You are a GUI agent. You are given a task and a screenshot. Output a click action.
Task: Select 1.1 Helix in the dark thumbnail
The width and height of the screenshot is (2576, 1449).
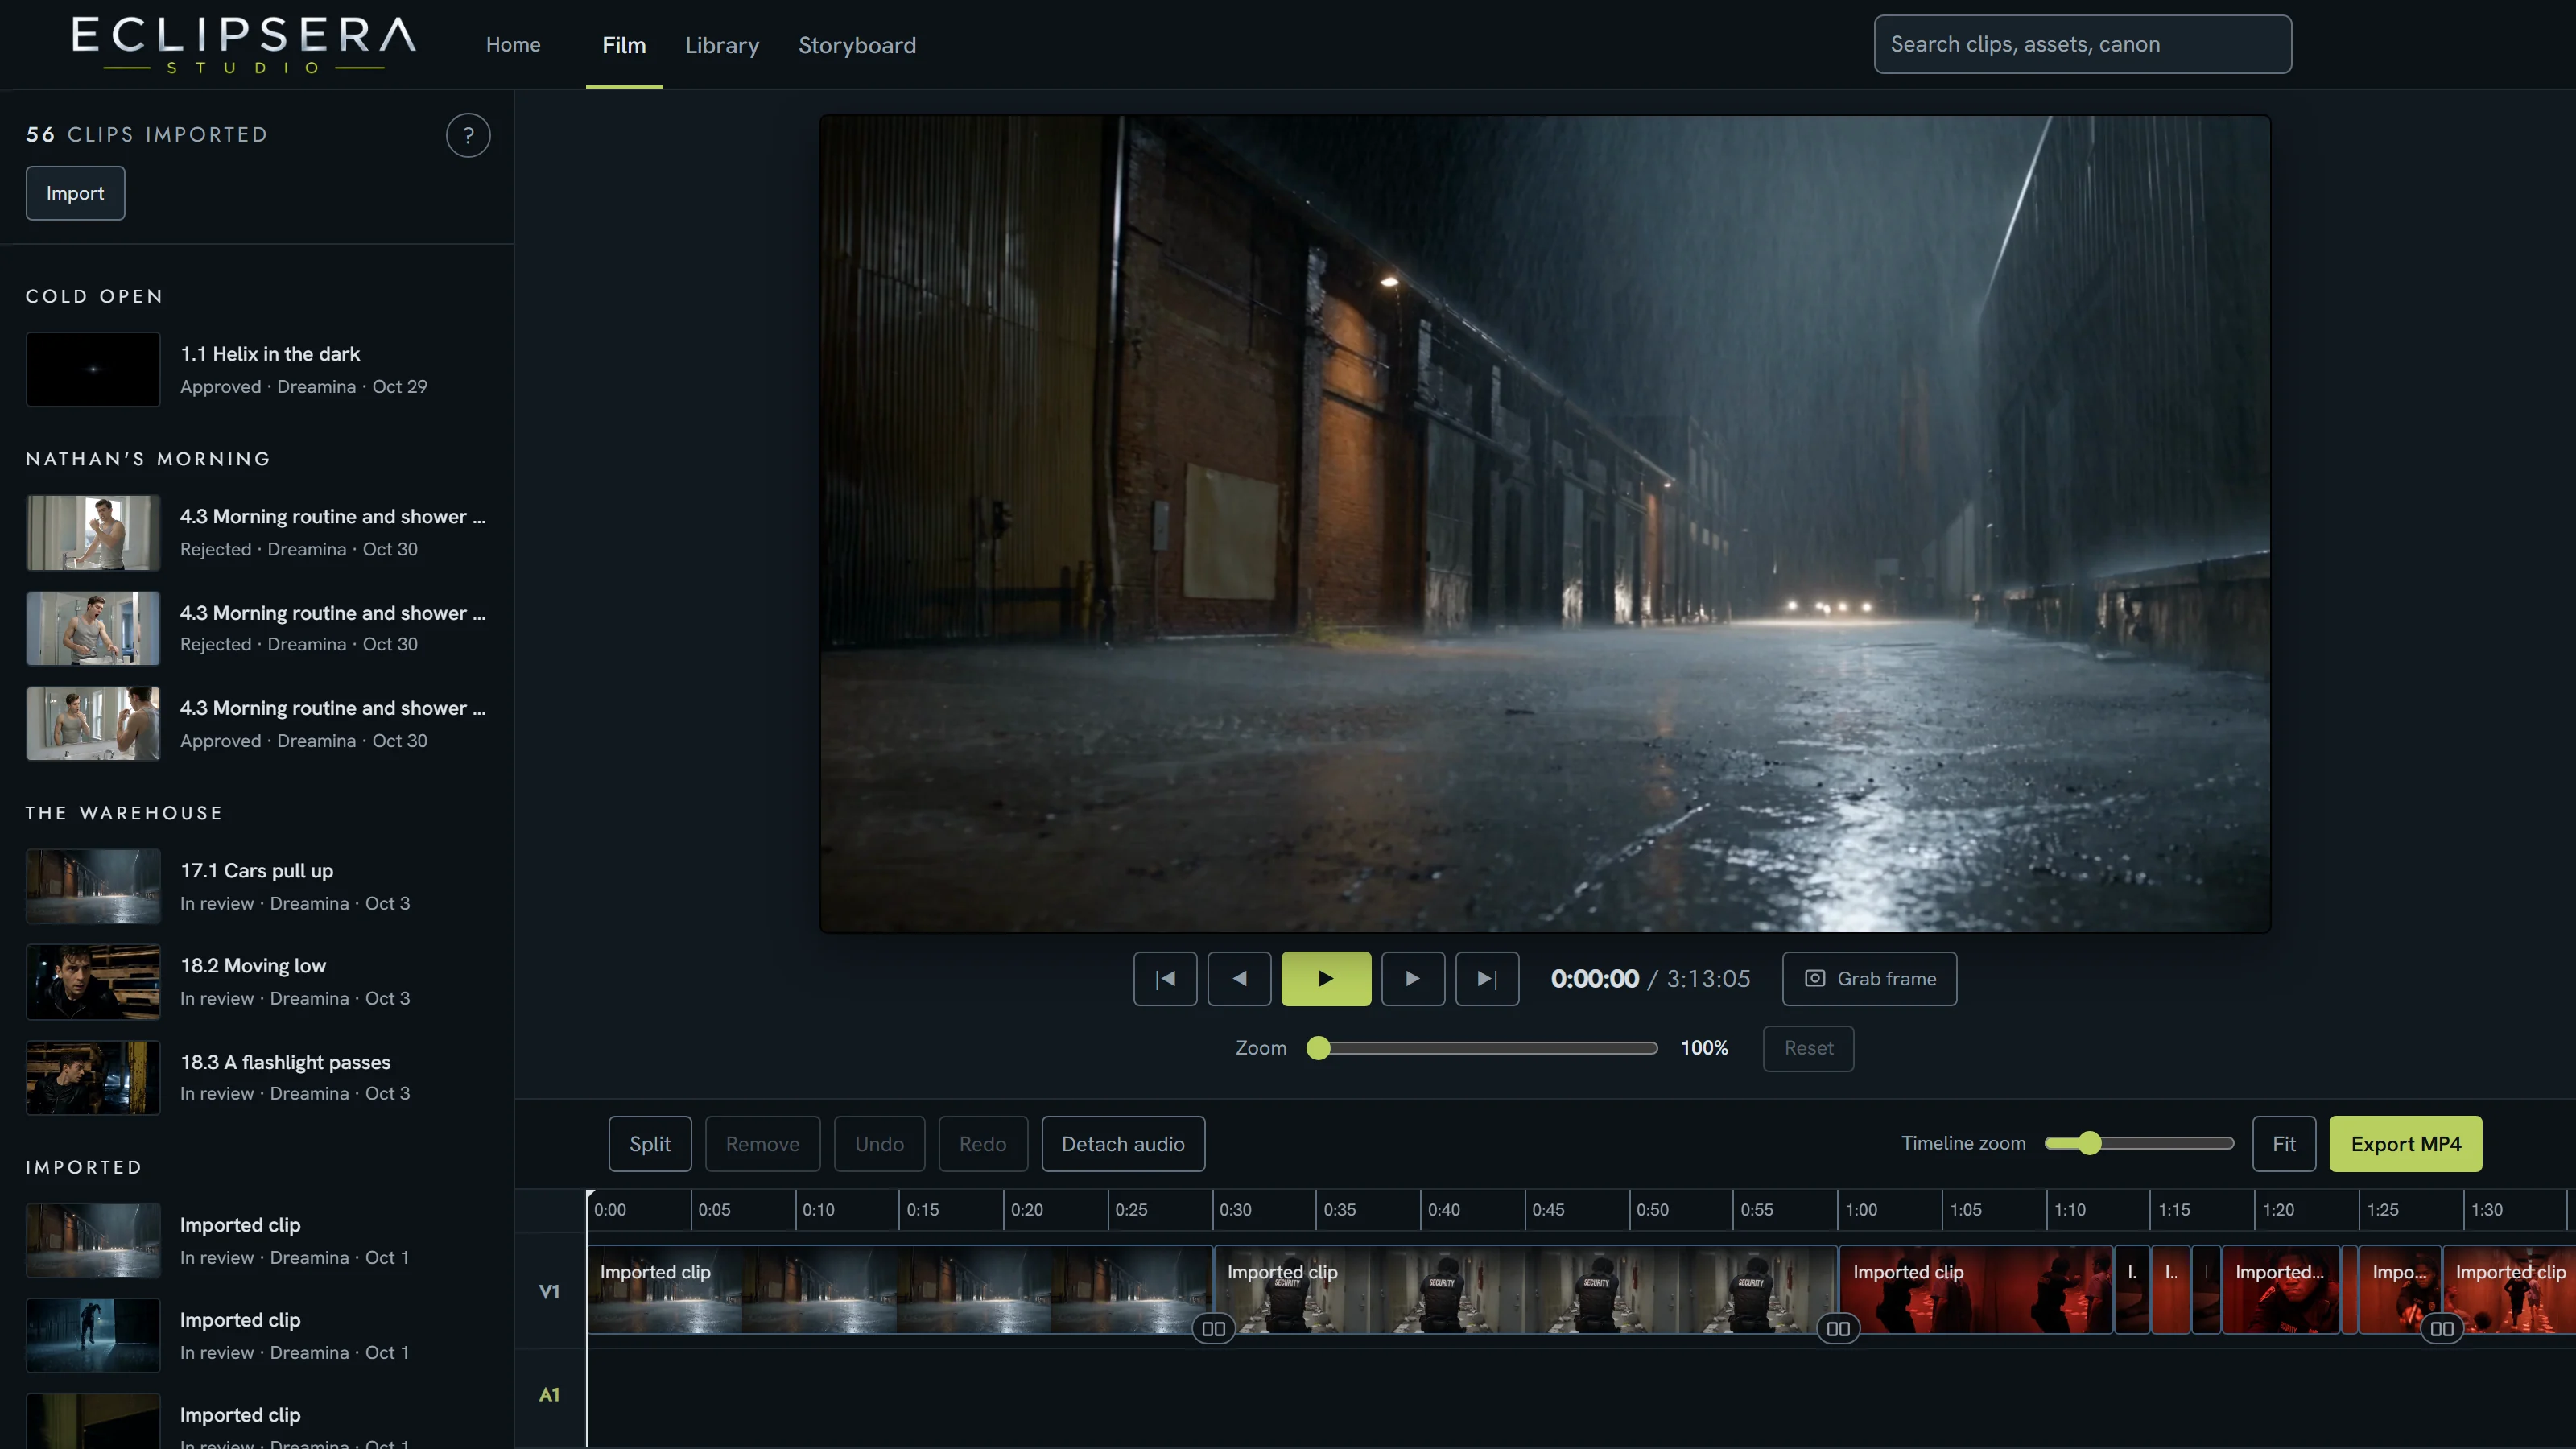click(x=93, y=369)
